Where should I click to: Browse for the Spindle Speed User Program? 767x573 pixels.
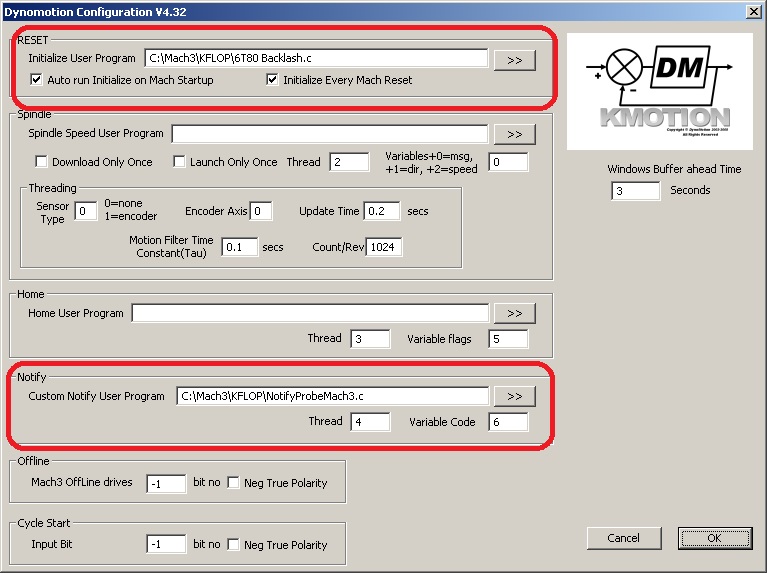click(x=515, y=134)
